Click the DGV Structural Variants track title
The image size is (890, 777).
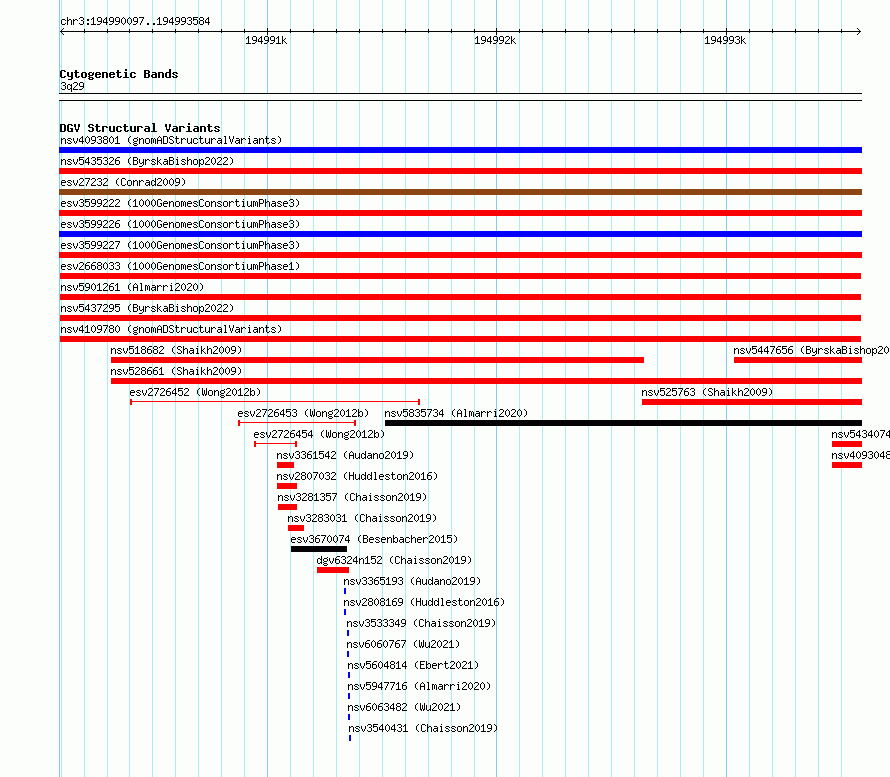140,128
